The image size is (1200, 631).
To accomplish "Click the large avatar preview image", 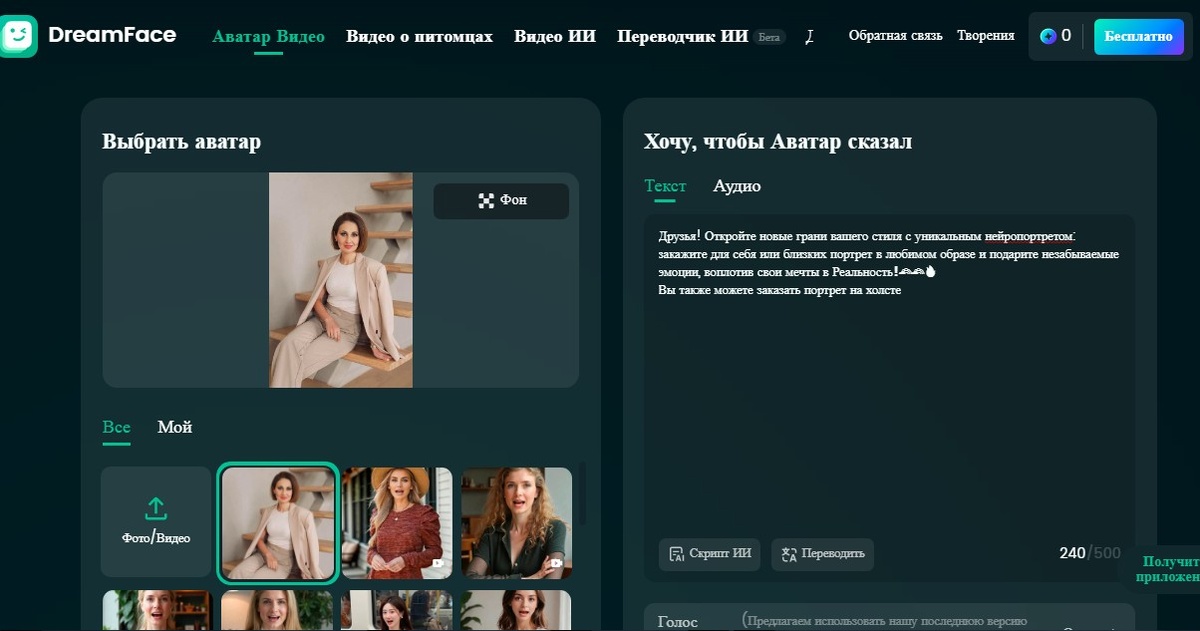I will pyautogui.click(x=341, y=280).
